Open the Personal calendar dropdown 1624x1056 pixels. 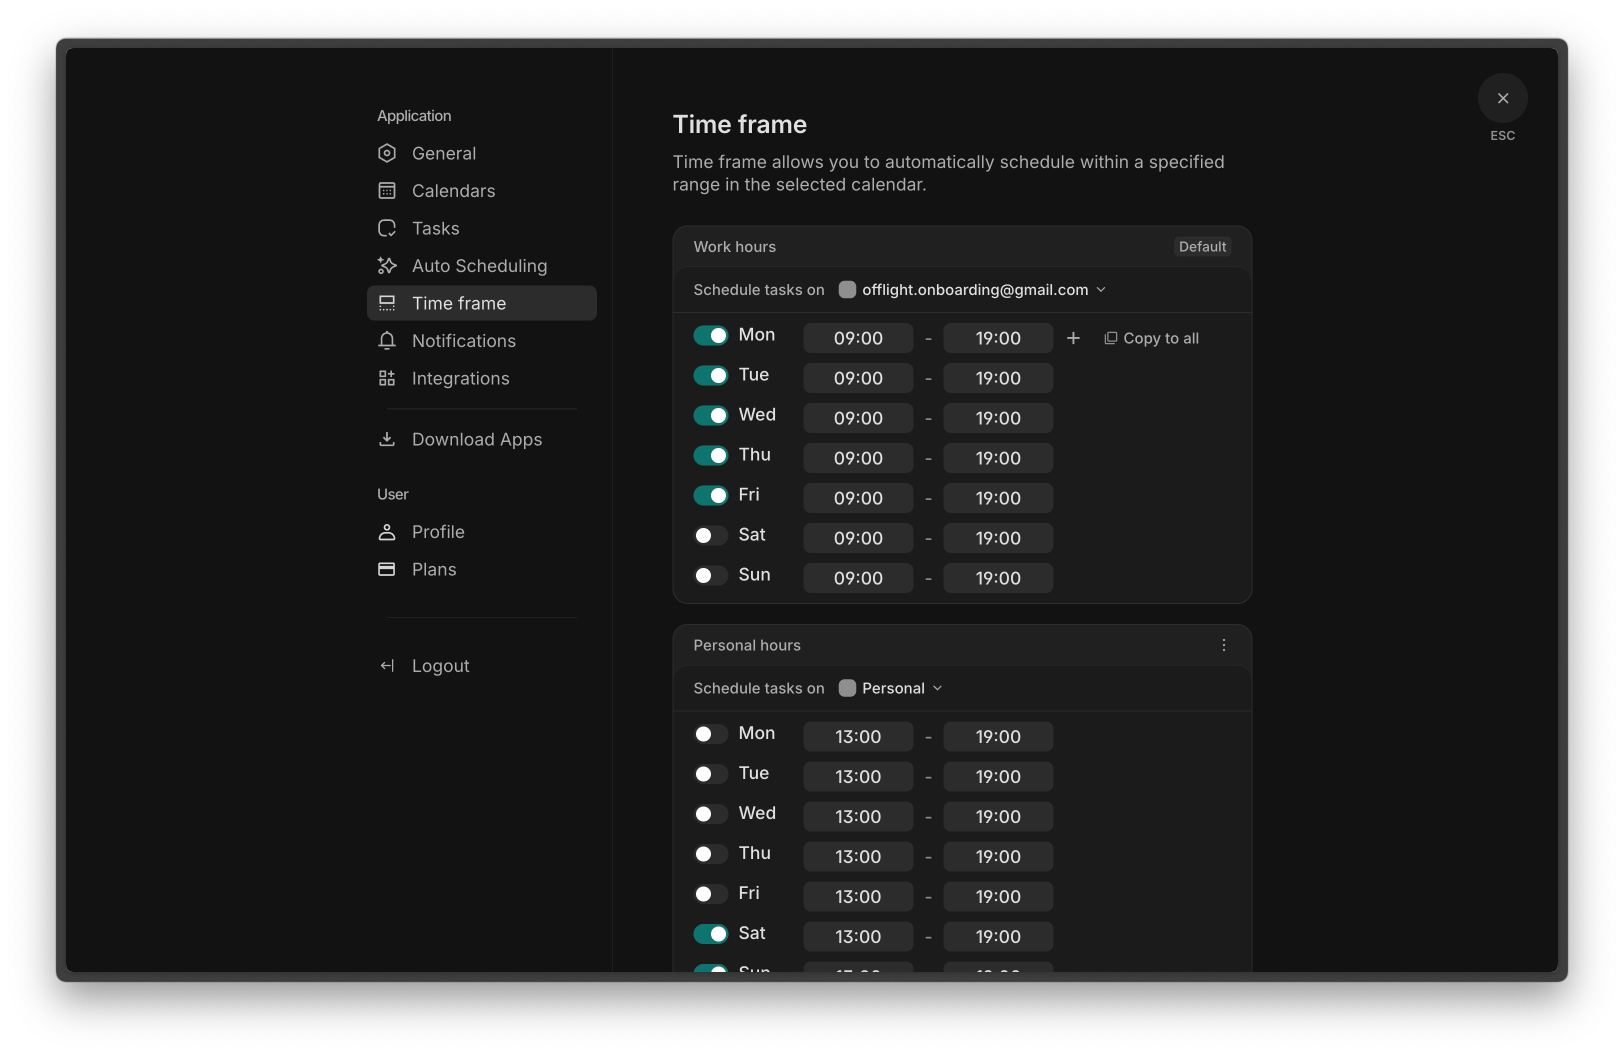click(x=891, y=688)
